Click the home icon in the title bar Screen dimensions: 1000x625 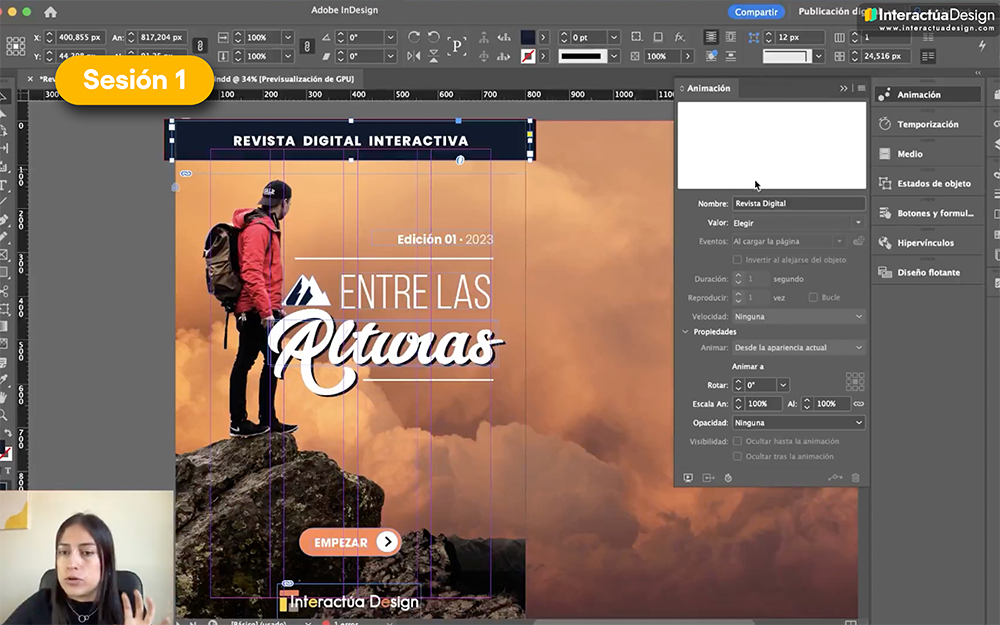[50, 11]
